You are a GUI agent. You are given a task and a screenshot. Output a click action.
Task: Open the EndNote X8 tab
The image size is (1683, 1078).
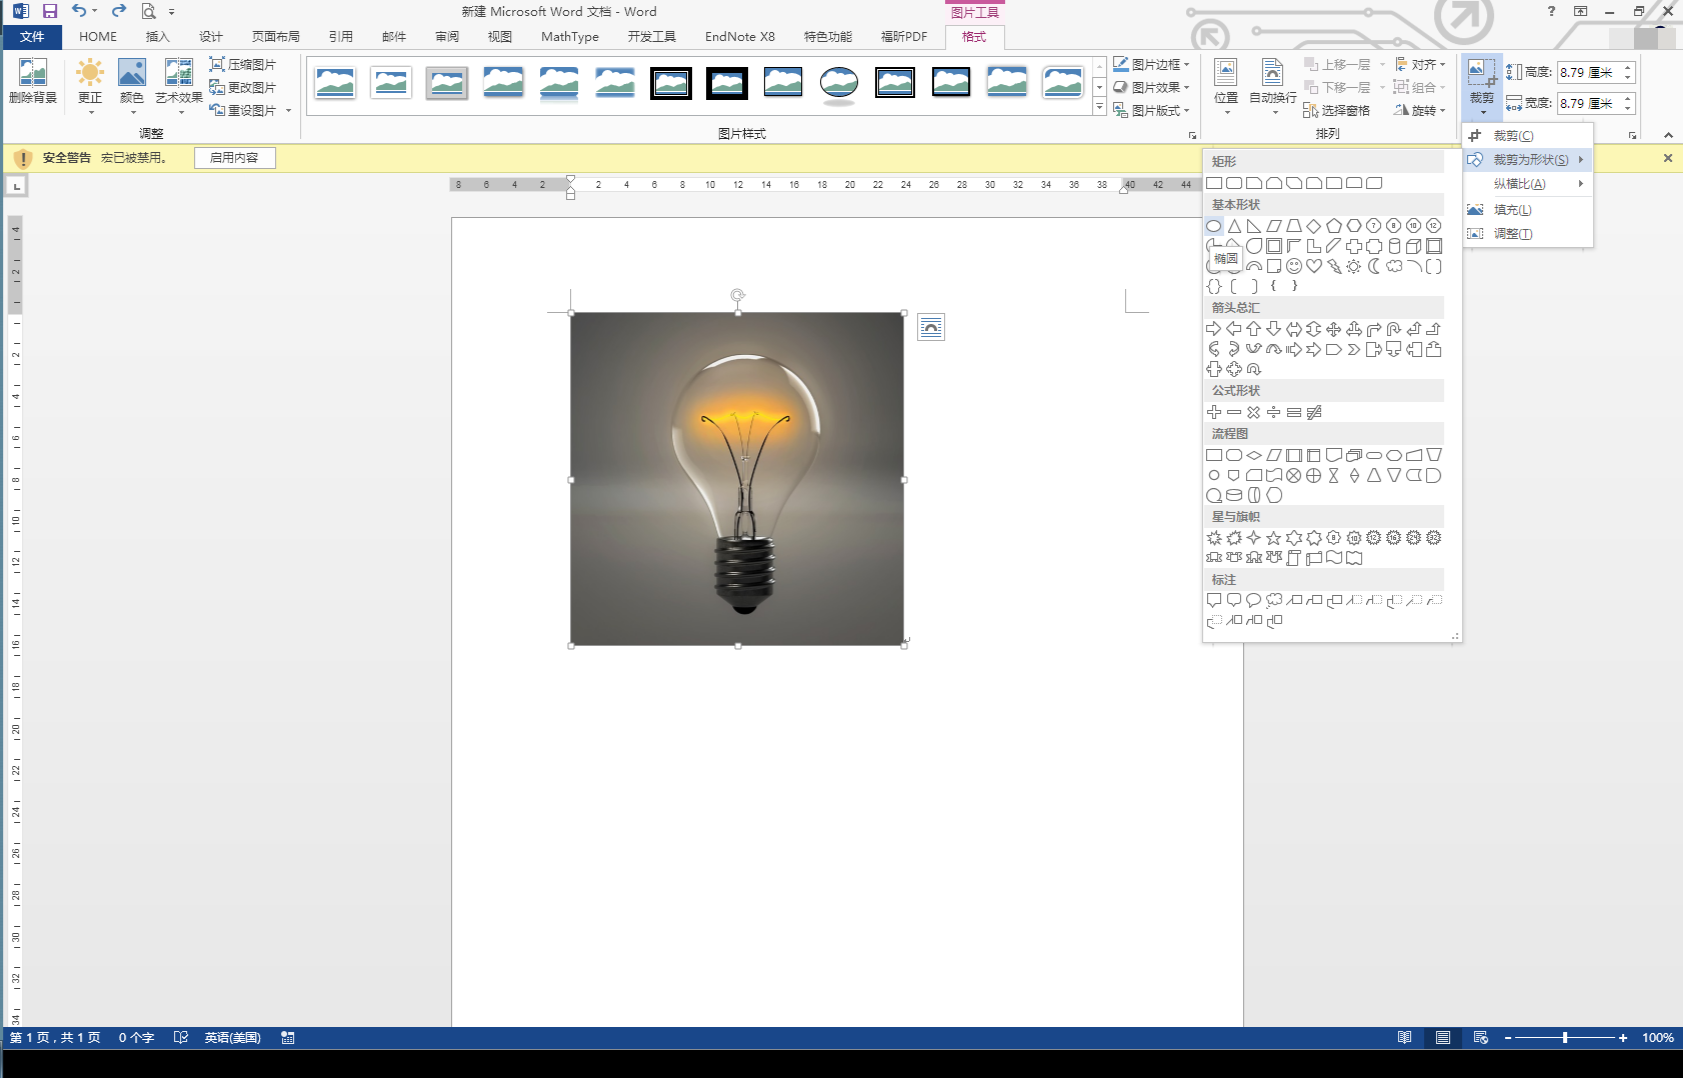pyautogui.click(x=740, y=37)
